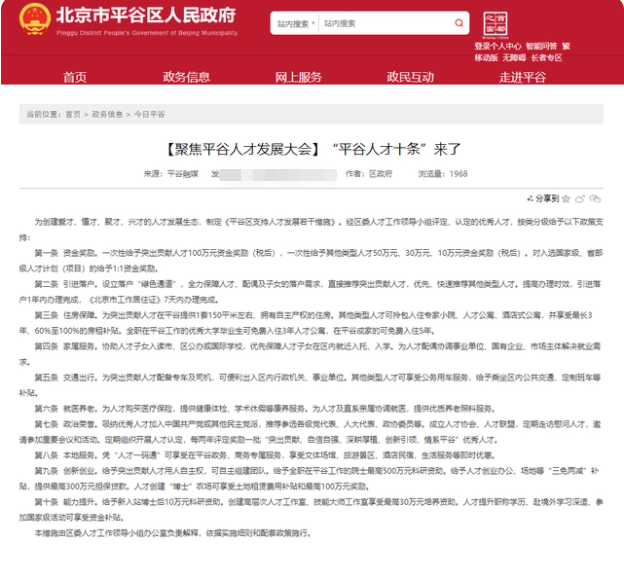Click 政务信息 in the breadcrumb
The image size is (624, 576).
tap(107, 114)
